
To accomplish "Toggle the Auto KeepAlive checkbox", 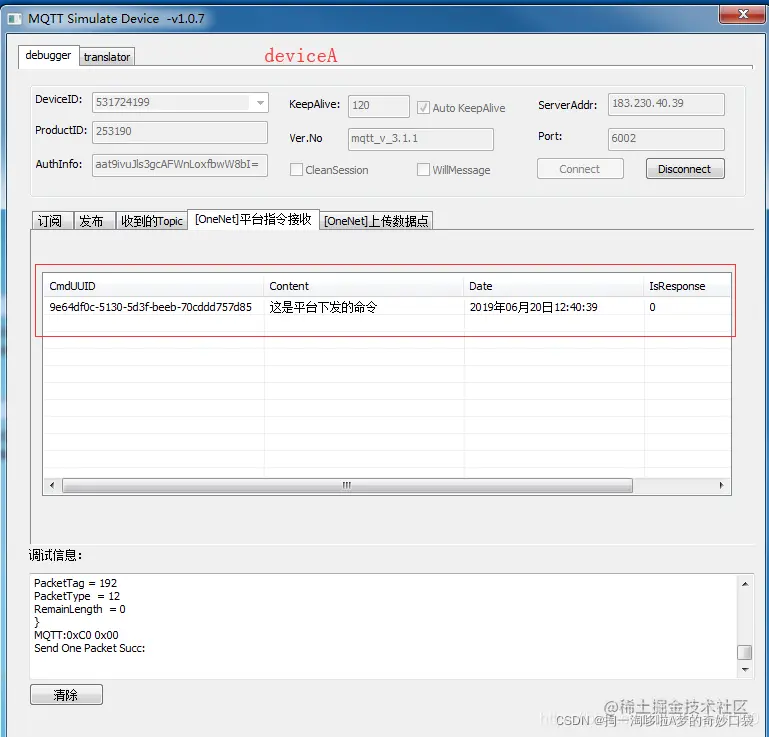I will pyautogui.click(x=423, y=108).
